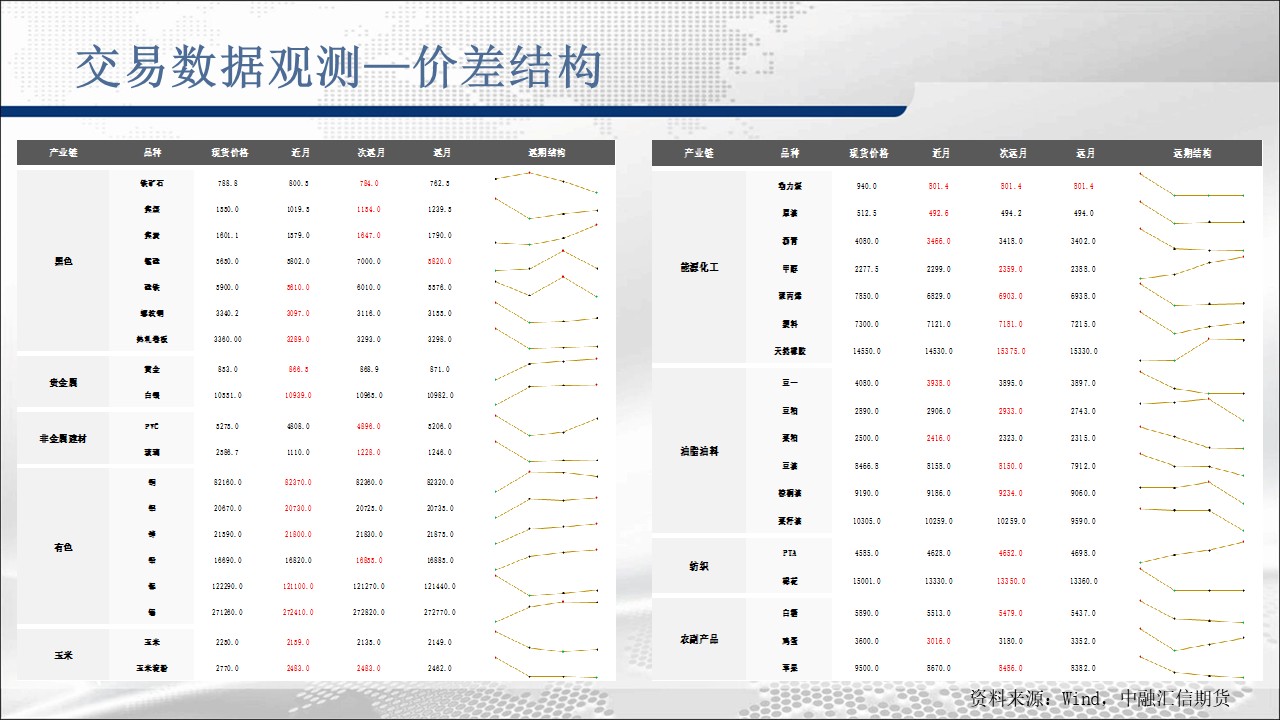Click the red value 492.6

939,214
